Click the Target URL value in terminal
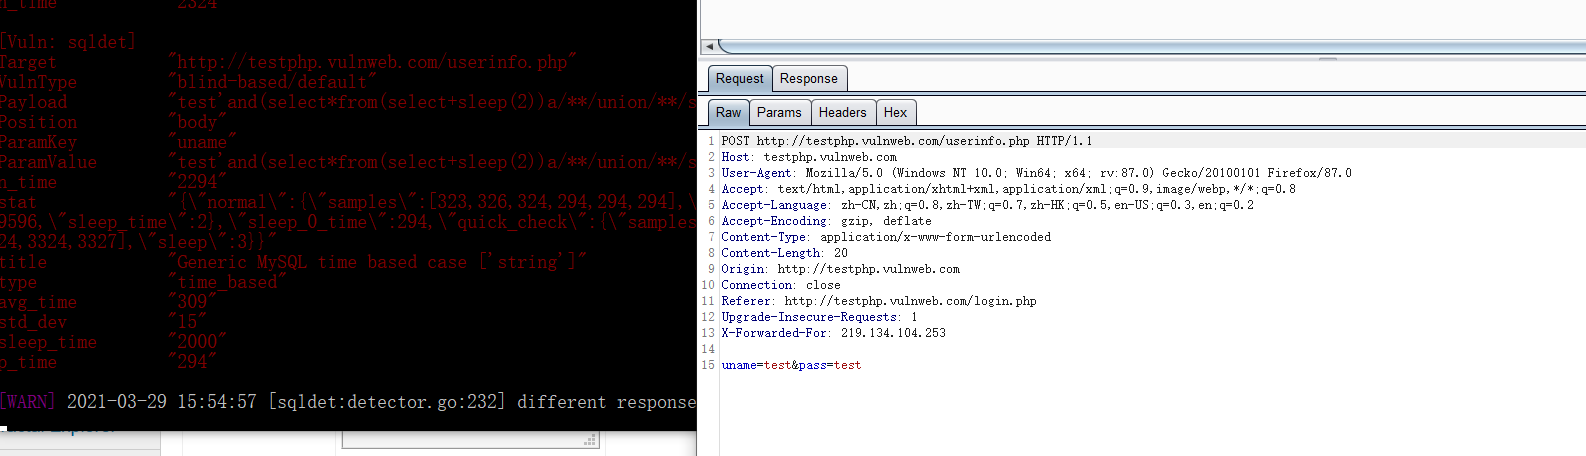1586x456 pixels. 373,62
